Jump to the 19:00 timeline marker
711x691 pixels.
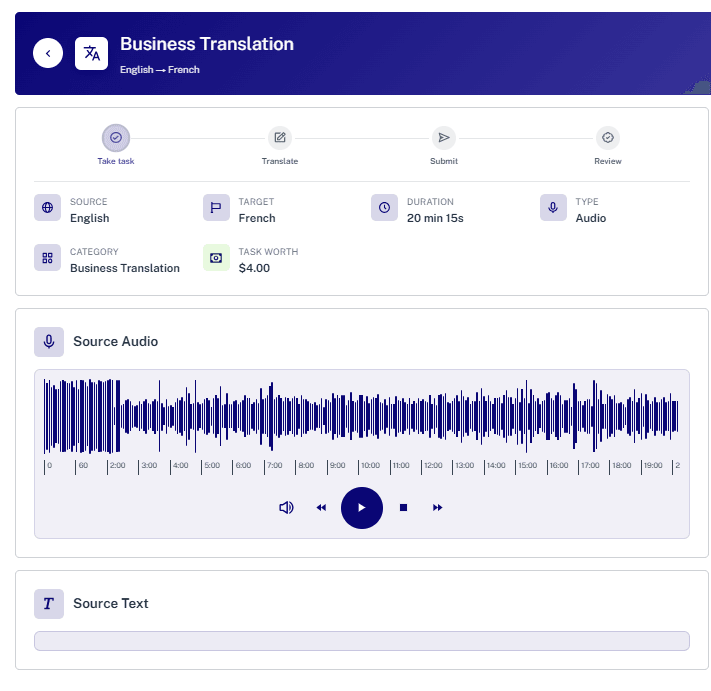[653, 466]
